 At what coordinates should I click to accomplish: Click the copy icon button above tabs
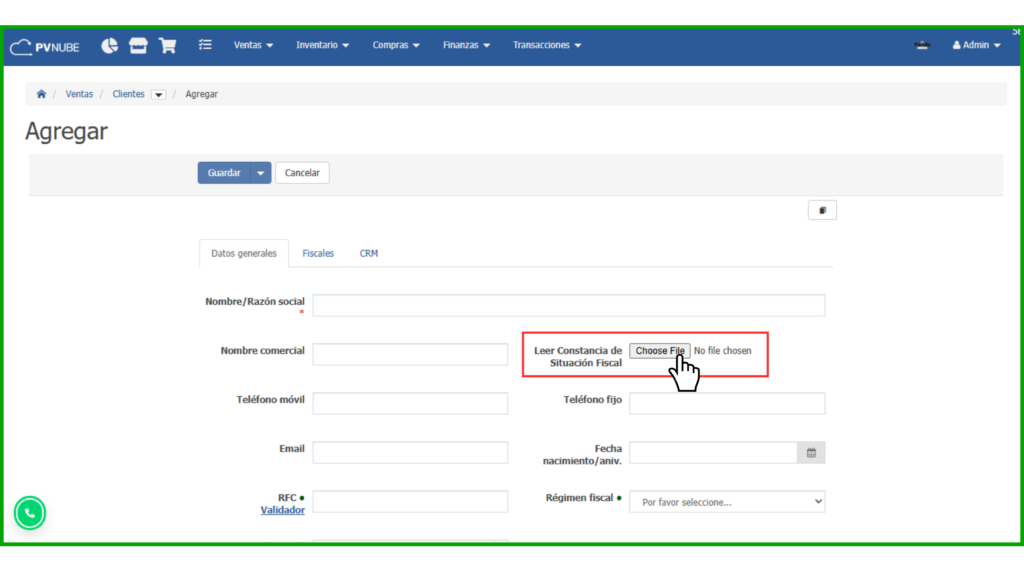pos(822,210)
